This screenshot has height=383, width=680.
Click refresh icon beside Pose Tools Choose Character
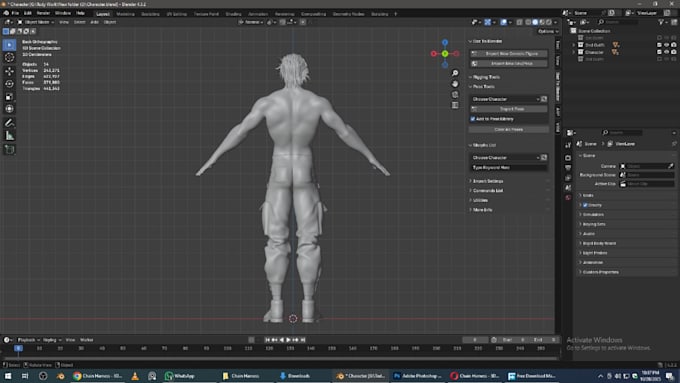point(544,99)
